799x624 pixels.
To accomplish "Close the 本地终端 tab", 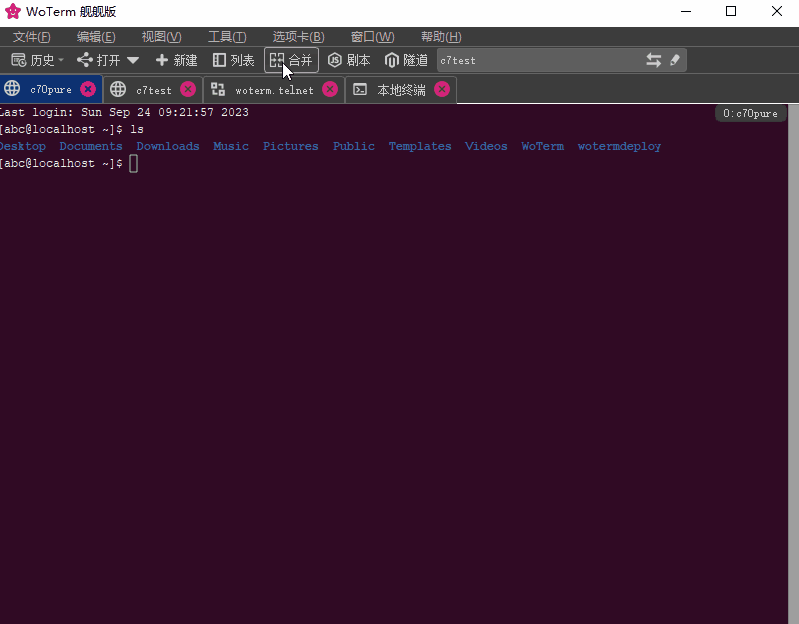I will (442, 90).
